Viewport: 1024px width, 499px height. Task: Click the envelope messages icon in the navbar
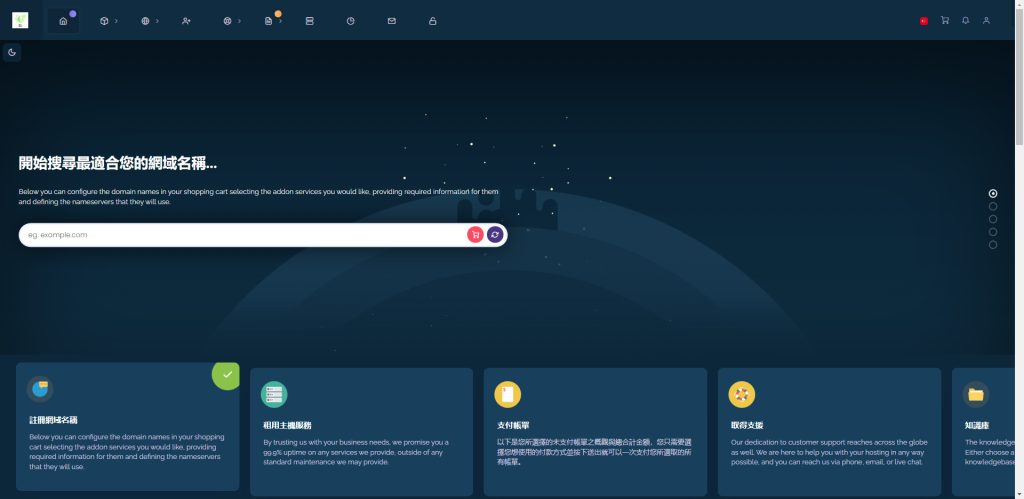(x=392, y=21)
